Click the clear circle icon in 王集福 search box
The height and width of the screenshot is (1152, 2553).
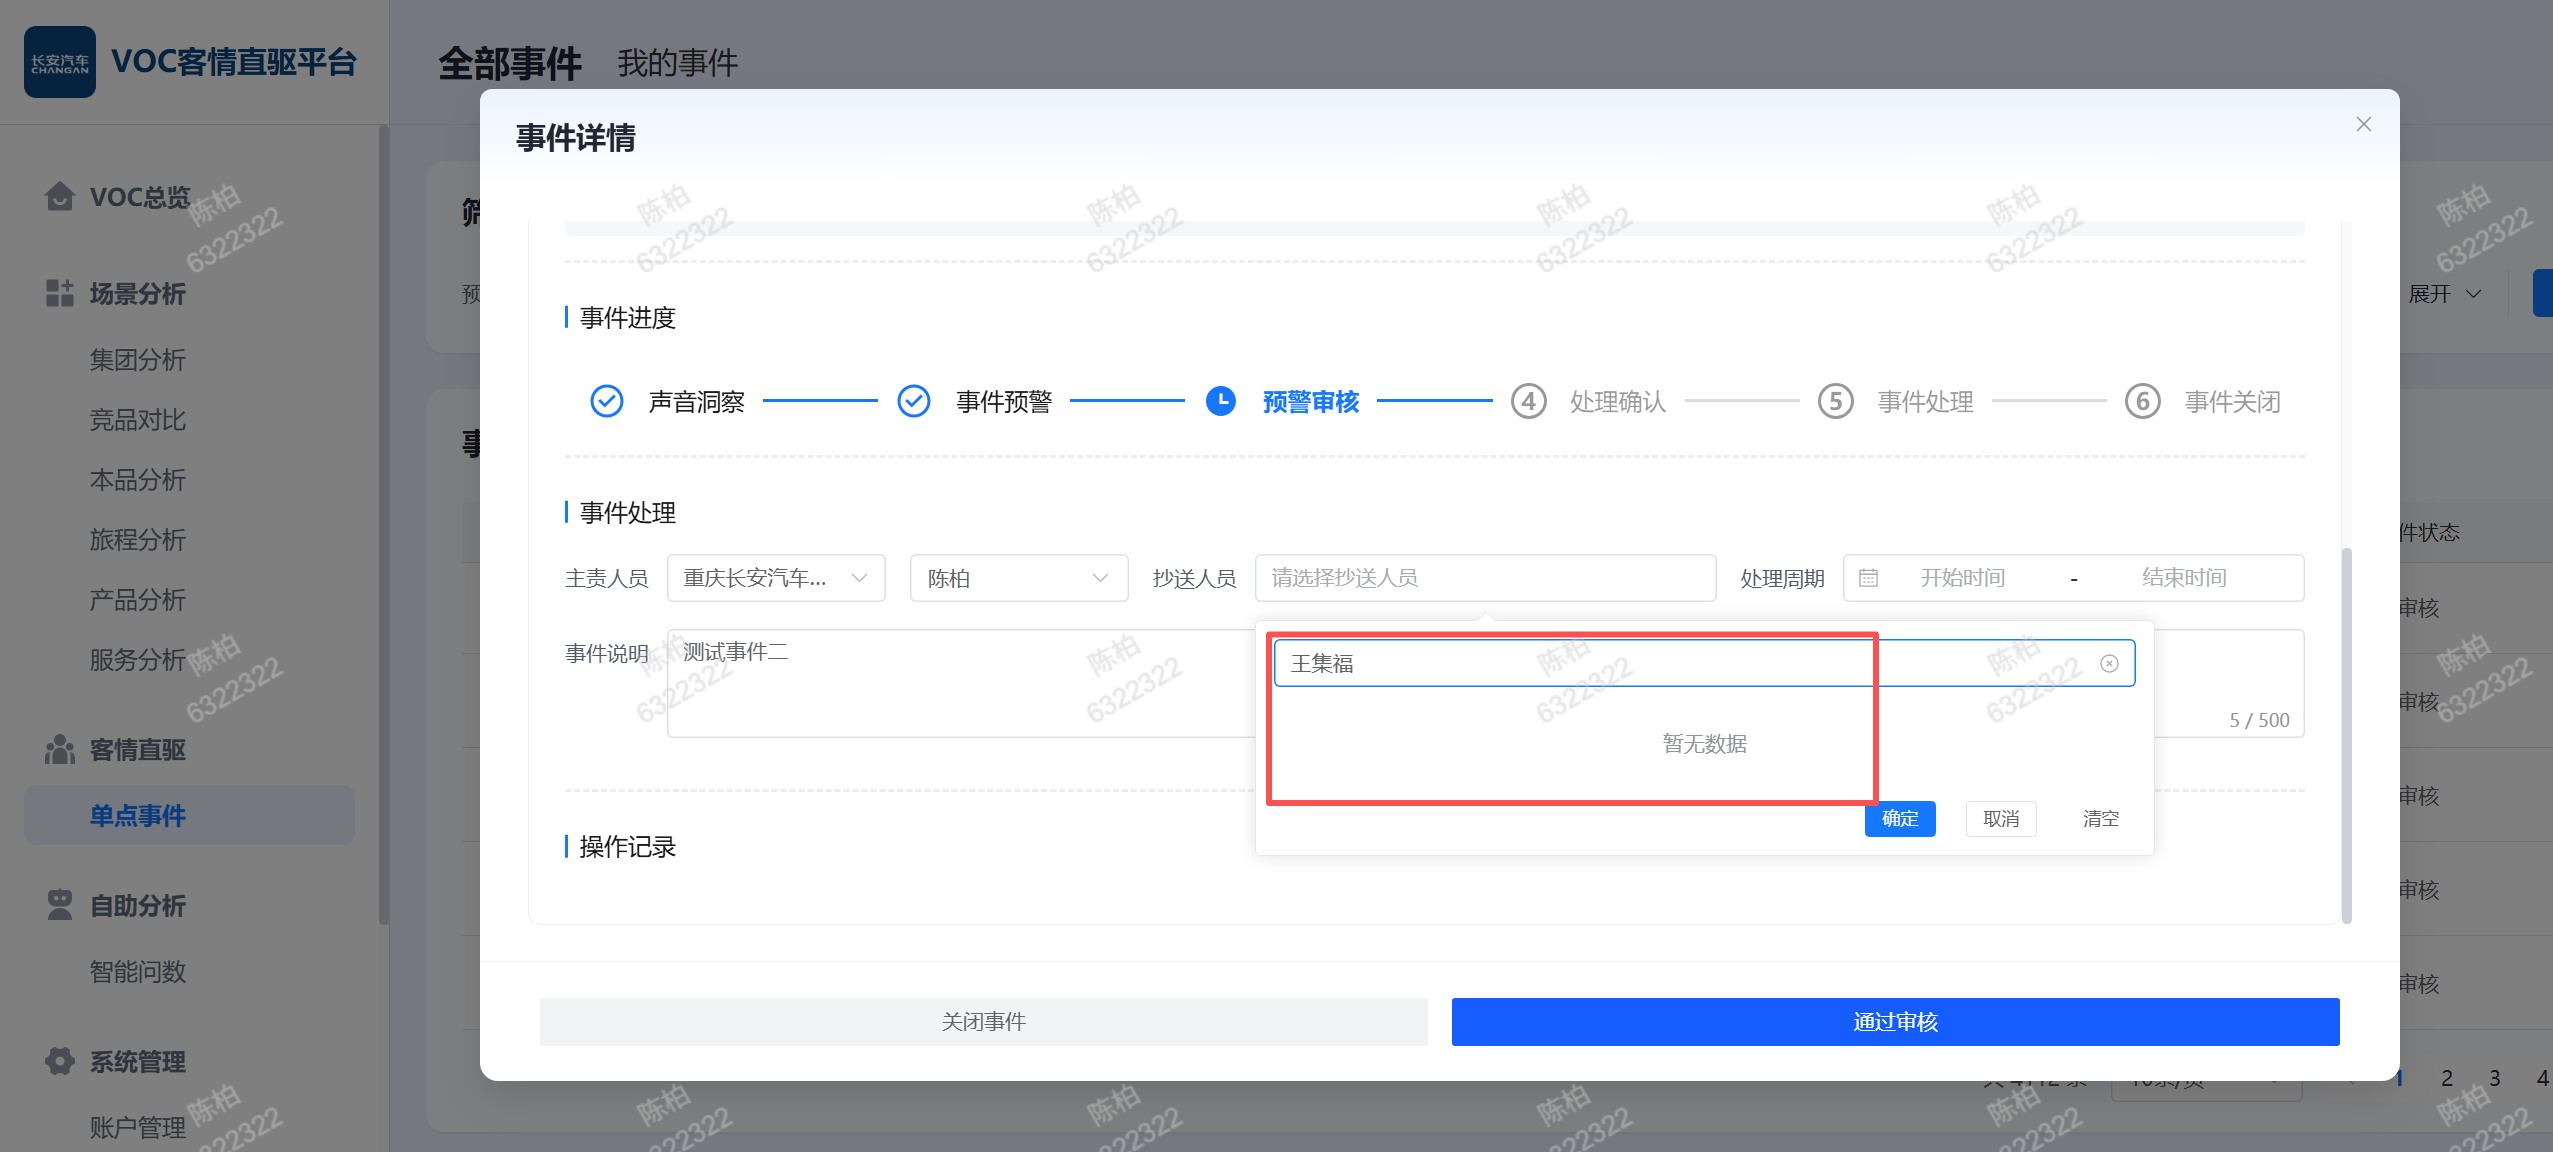coord(2109,663)
